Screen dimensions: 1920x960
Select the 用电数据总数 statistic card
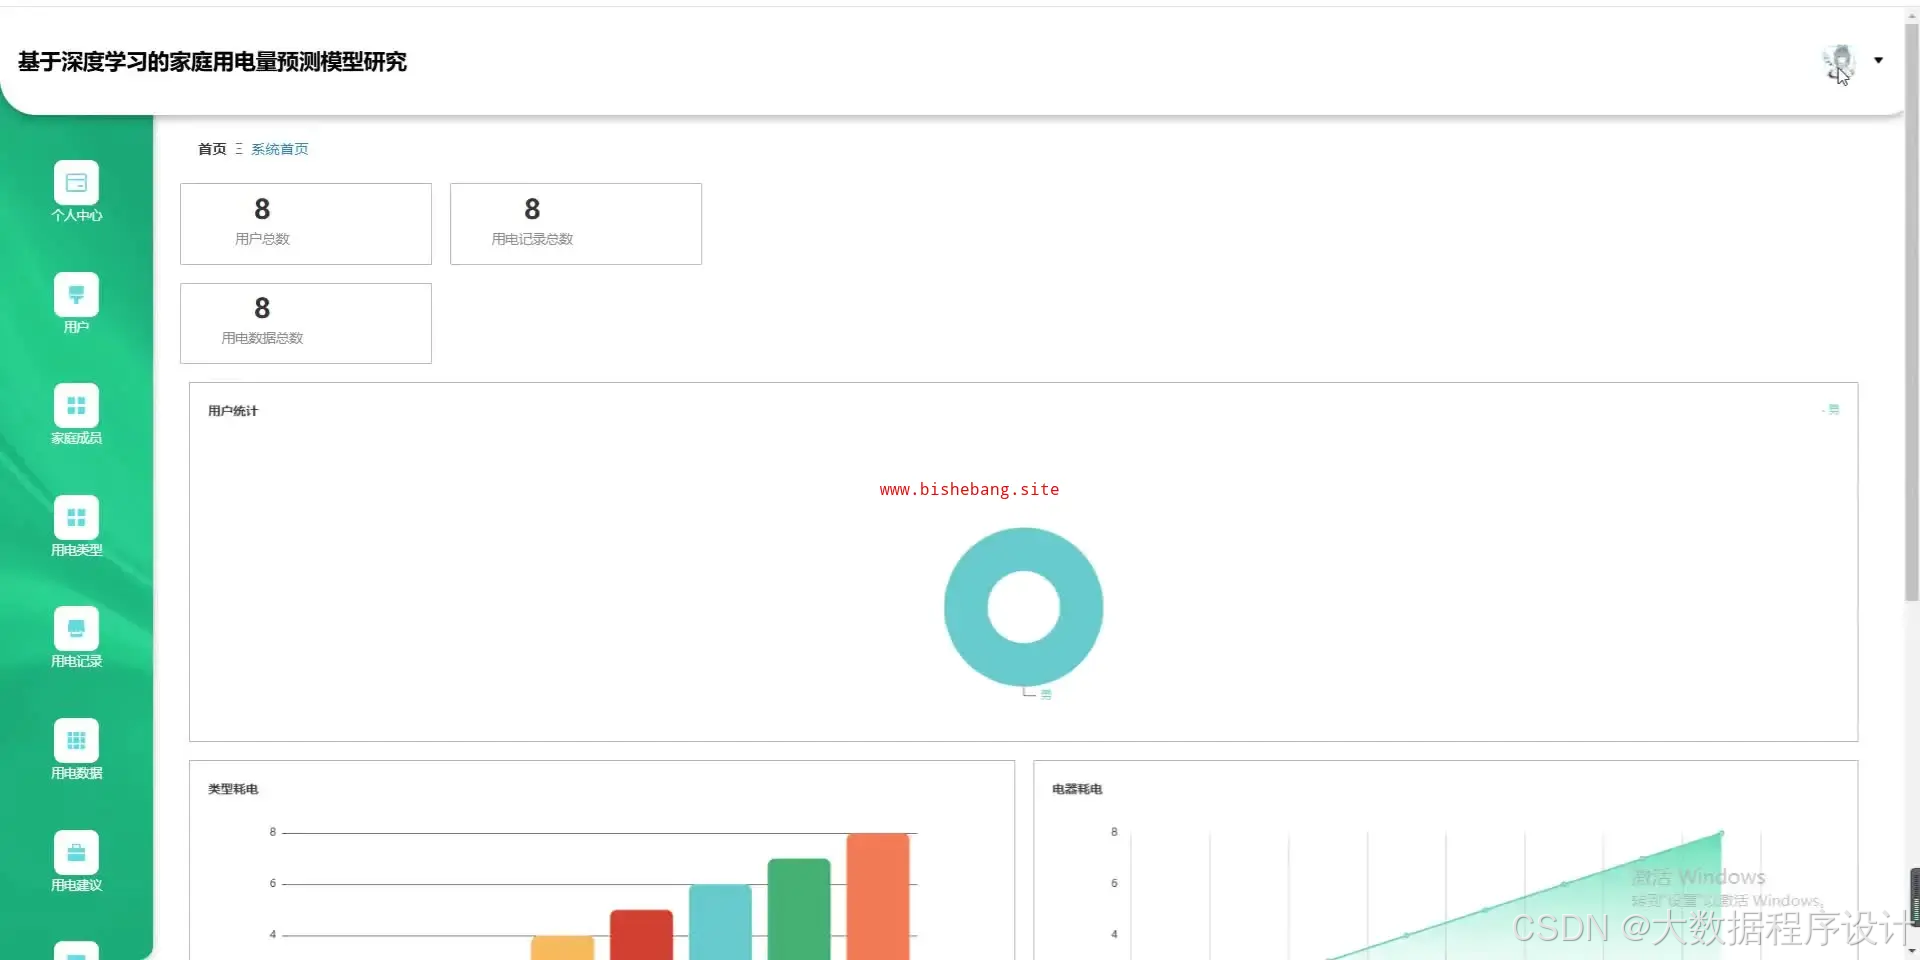(x=306, y=323)
